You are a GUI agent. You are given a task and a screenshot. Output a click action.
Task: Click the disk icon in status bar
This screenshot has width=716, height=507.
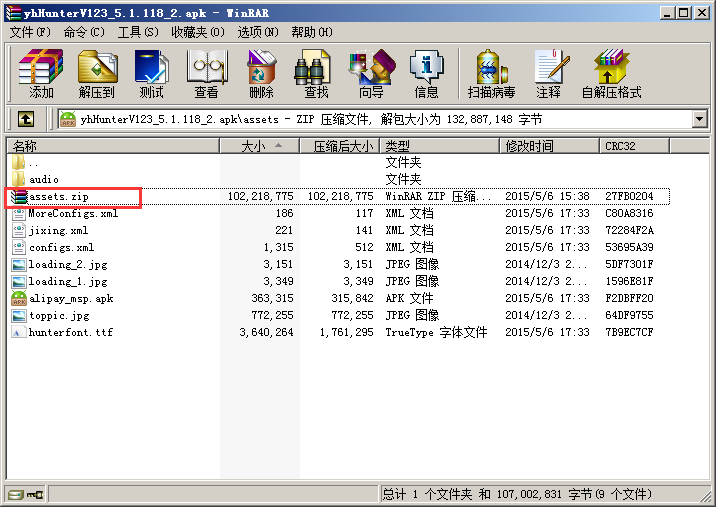click(16, 495)
